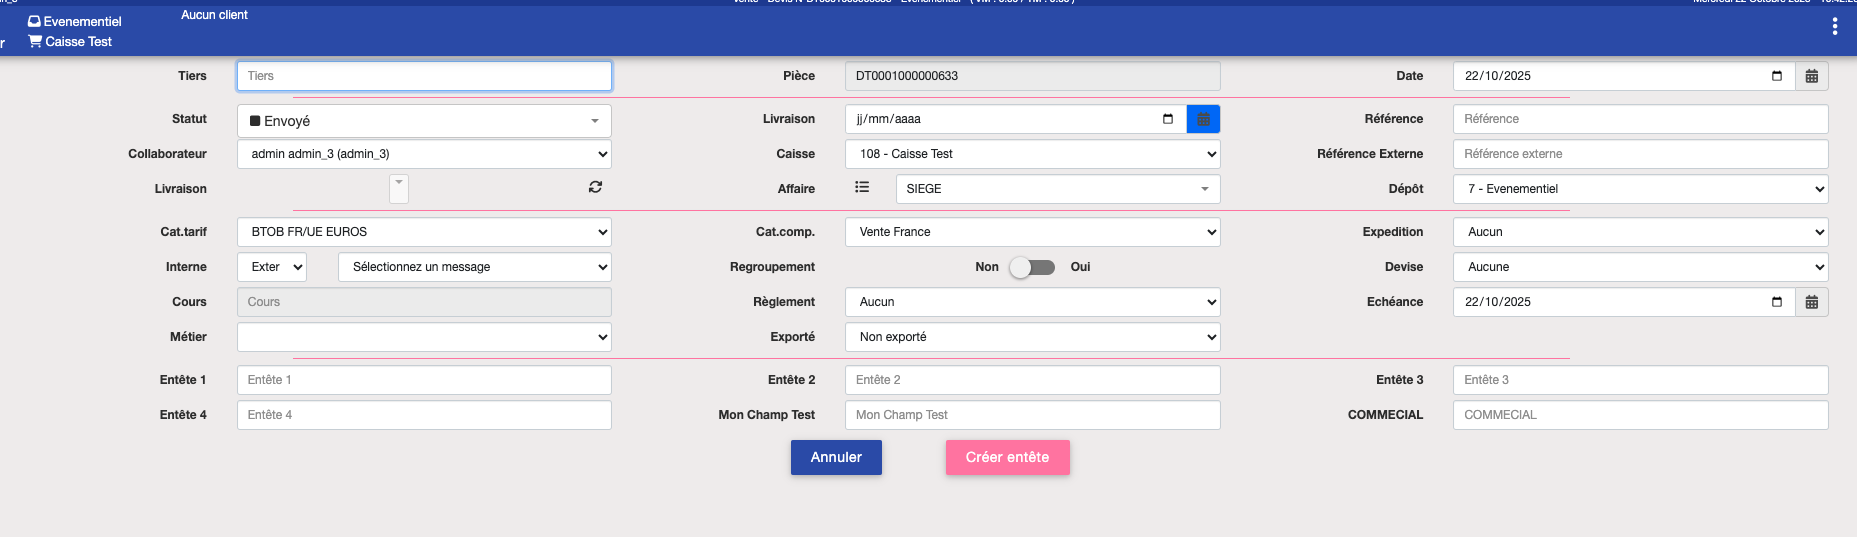This screenshot has width=1857, height=537.
Task: Click the refresh icon in Livraison row
Action: click(x=595, y=187)
